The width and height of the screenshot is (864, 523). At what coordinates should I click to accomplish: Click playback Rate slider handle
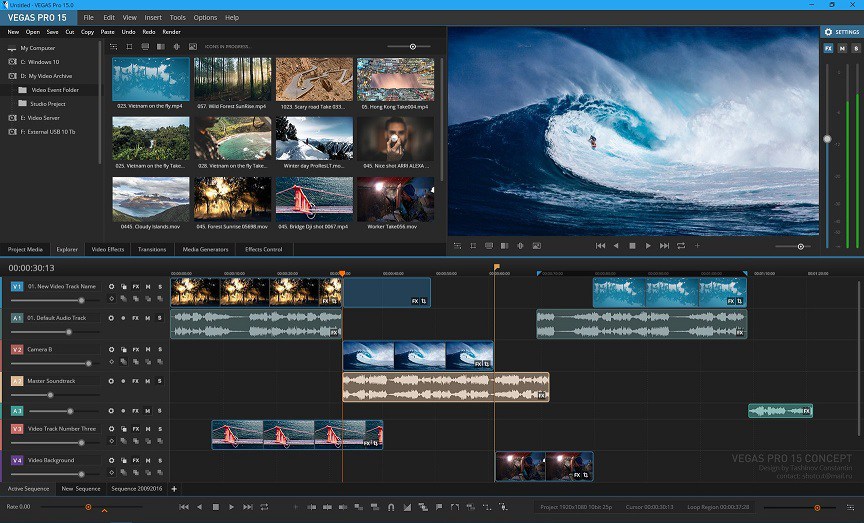click(x=88, y=507)
